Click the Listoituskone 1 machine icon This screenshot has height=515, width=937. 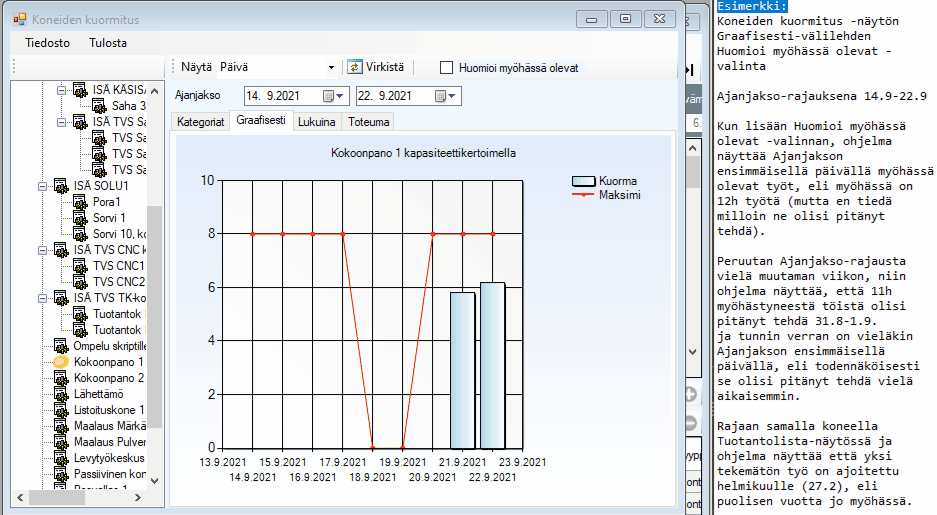(x=62, y=410)
